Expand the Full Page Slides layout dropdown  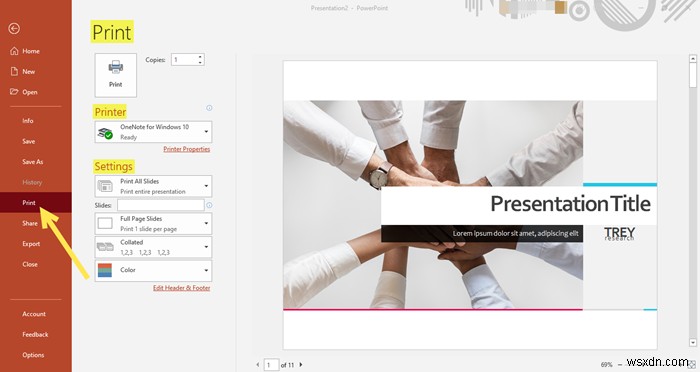click(153, 223)
